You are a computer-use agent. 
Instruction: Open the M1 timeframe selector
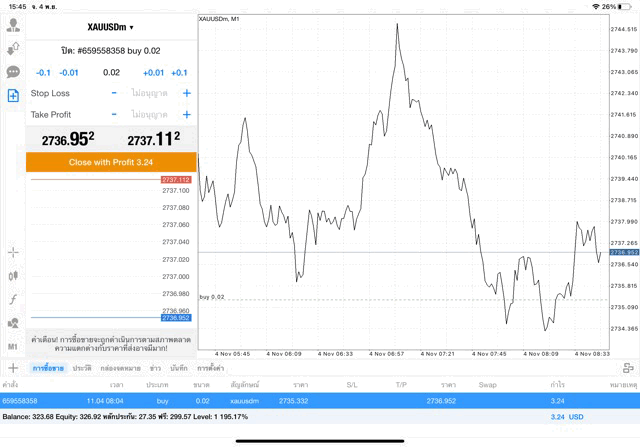[x=13, y=346]
